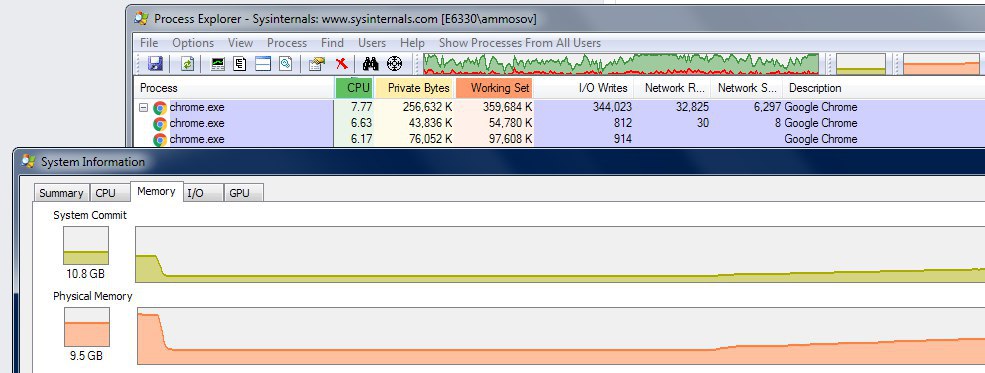Select the chrome.exe row with 6.63 CPU
The image size is (985, 373).
pyautogui.click(x=559, y=123)
